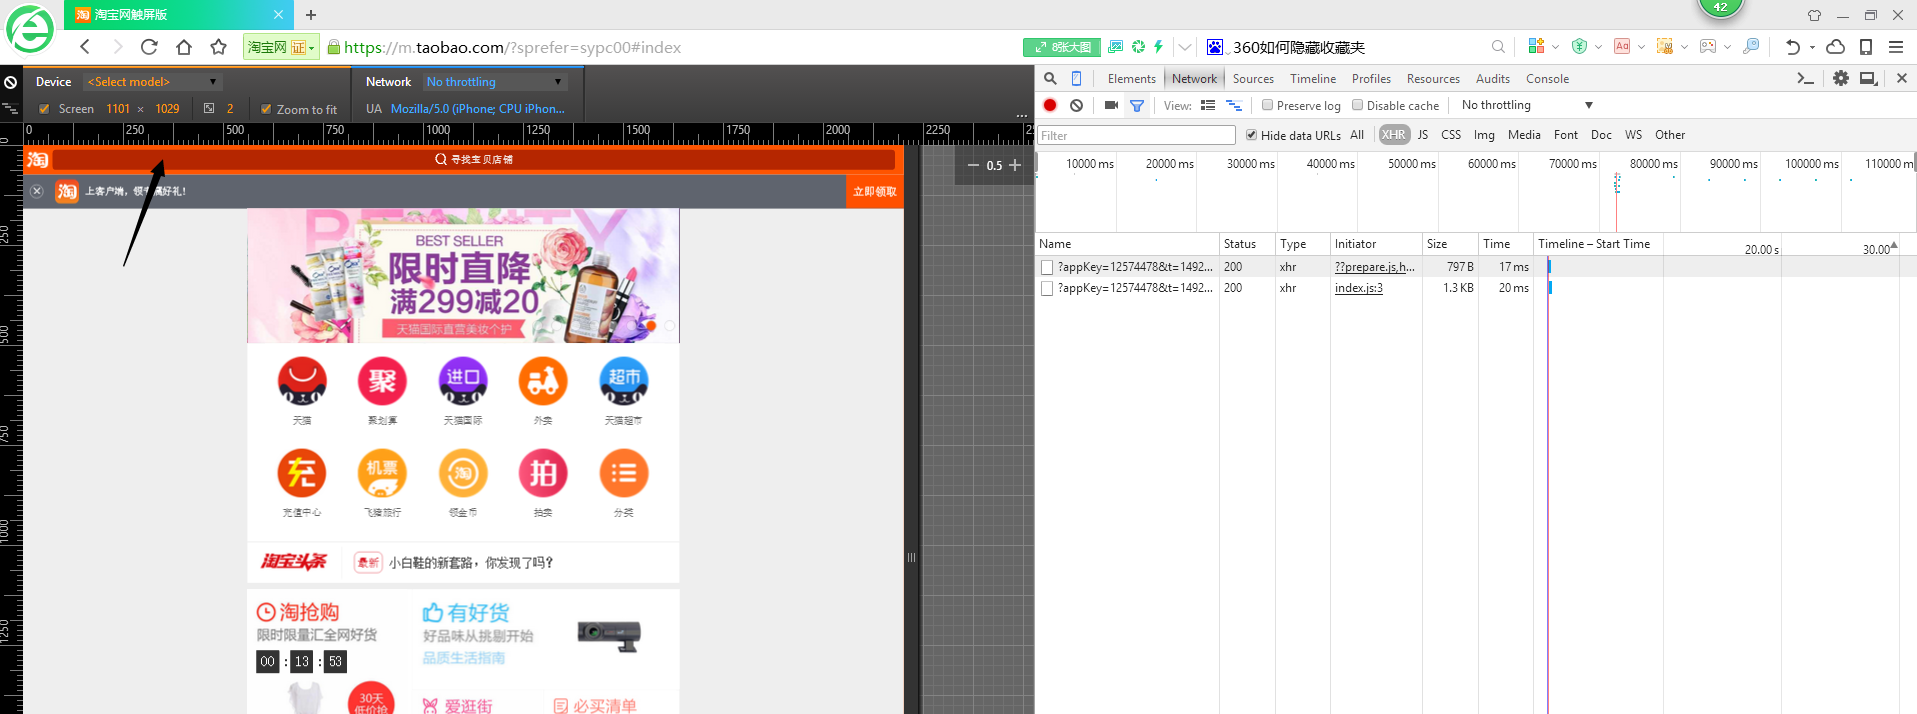
Task: Open the browser home page
Action: click(184, 47)
